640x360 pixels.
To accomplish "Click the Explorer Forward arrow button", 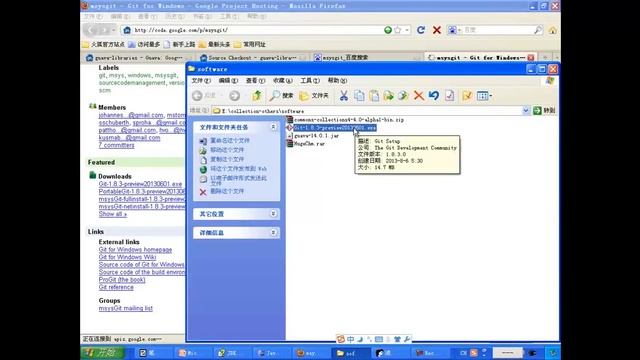I will 234,96.
